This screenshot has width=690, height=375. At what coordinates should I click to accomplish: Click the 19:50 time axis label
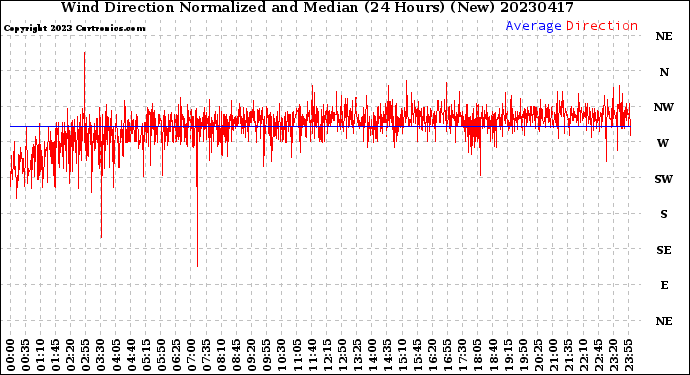[523, 355]
